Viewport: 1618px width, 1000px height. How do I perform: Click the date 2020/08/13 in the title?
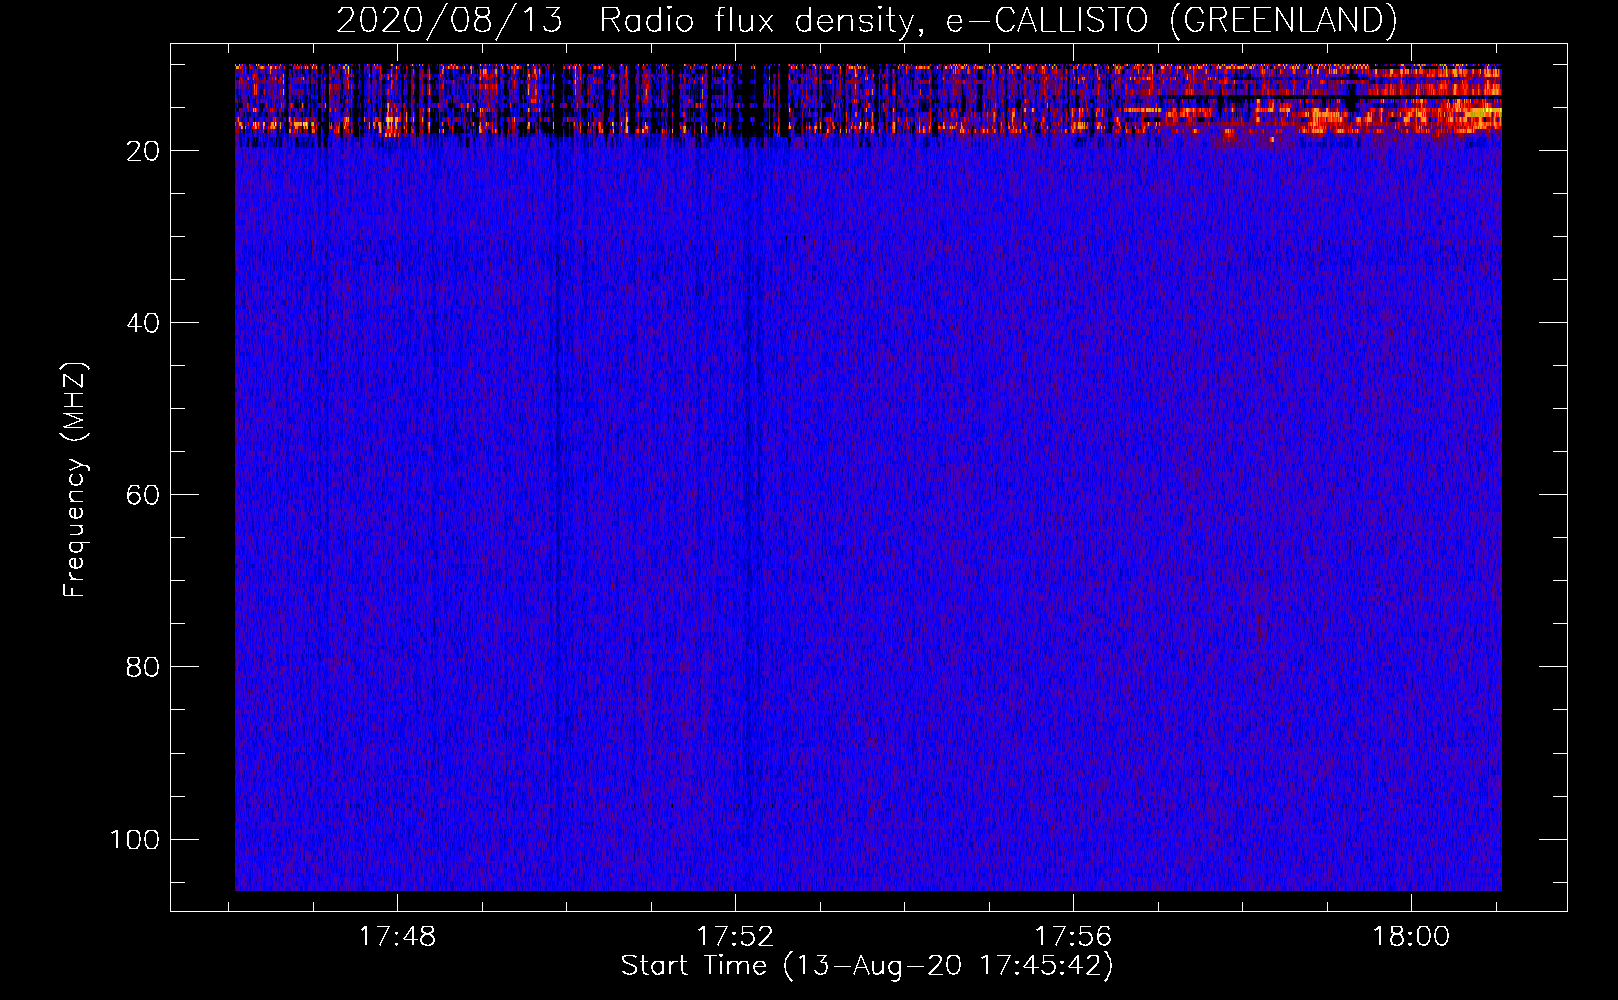tap(449, 20)
